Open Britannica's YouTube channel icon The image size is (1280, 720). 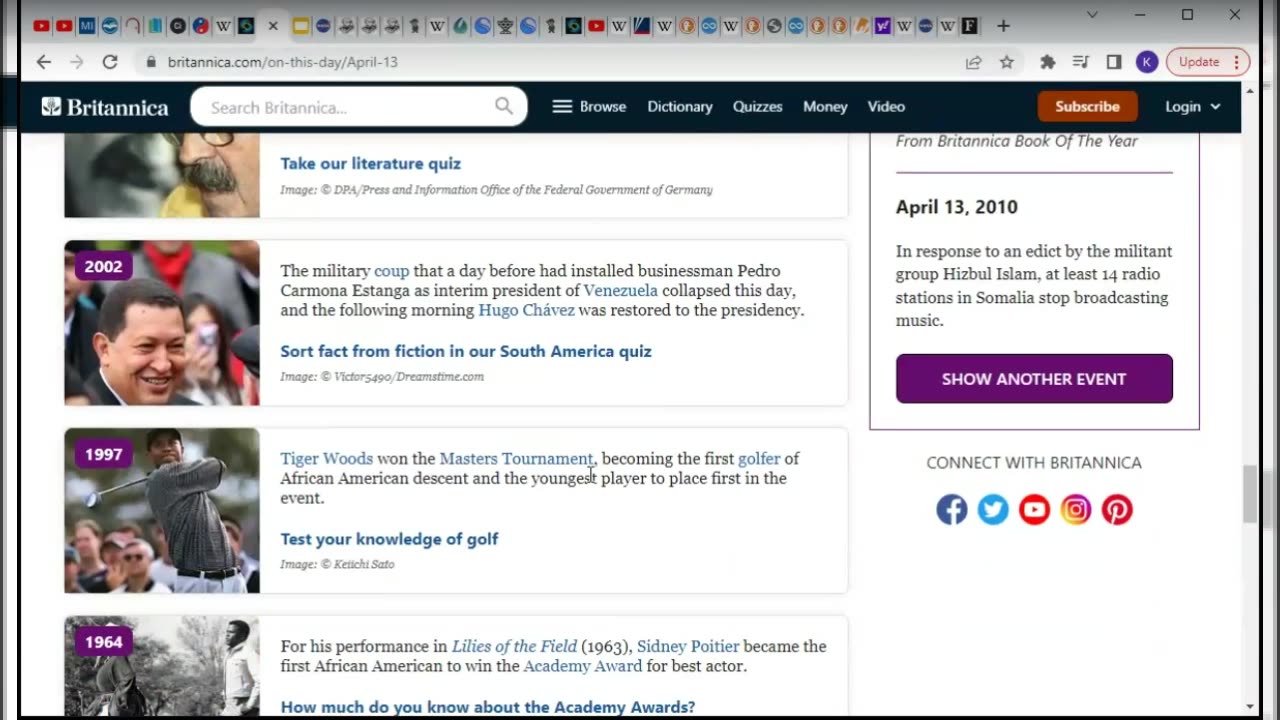tap(1034, 510)
